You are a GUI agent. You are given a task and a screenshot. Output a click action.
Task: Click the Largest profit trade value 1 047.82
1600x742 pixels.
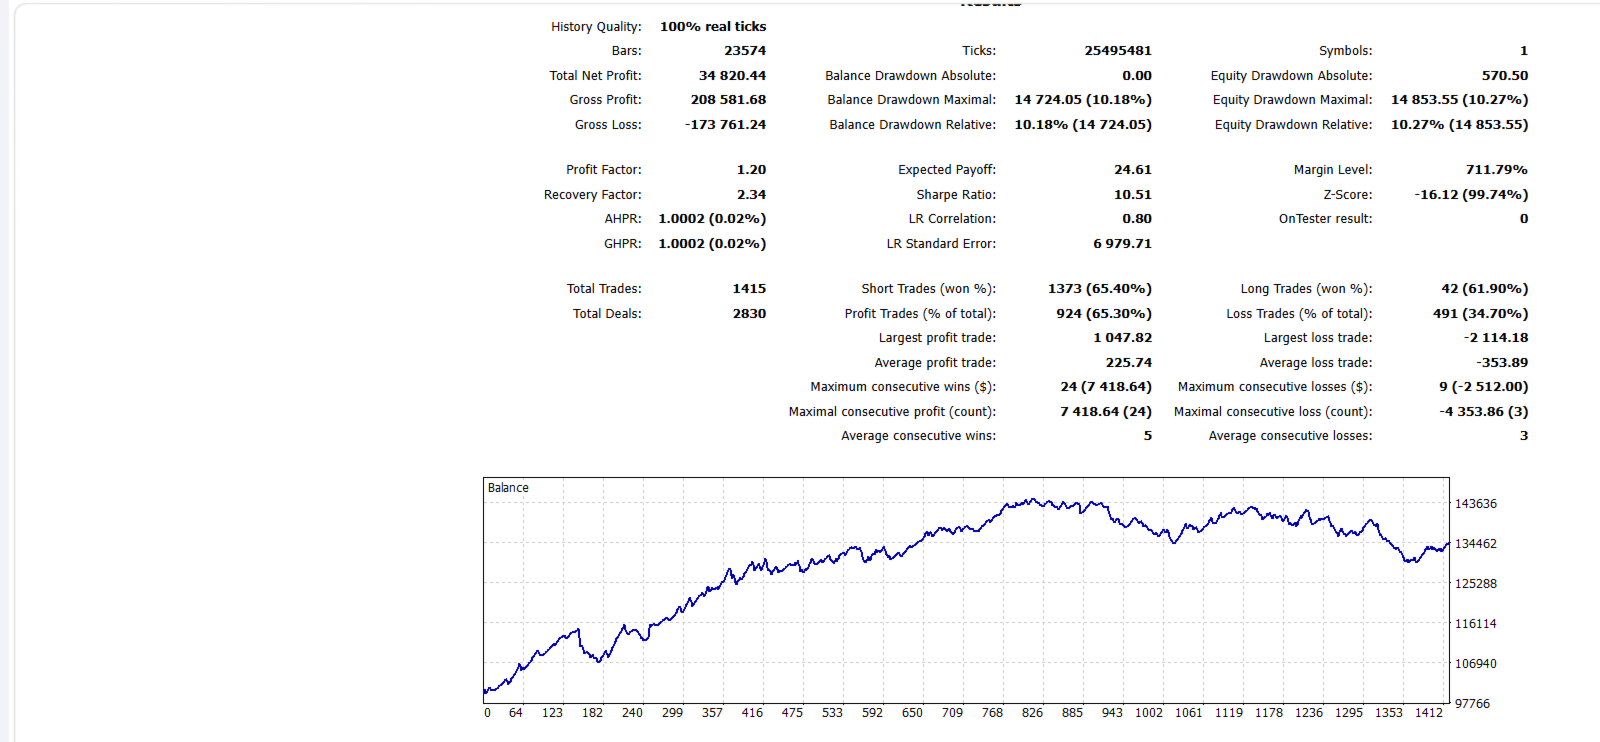[1122, 338]
